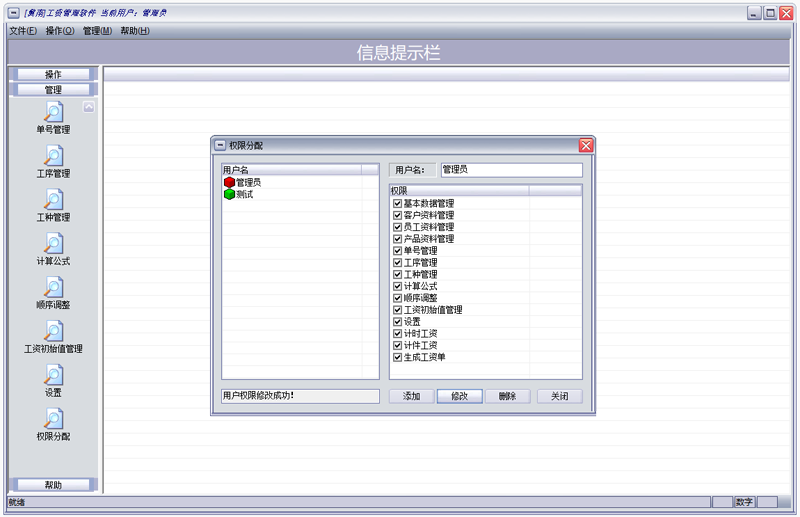This screenshot has height=517, width=800.
Task: Open the 管理(M) menu
Action: pyautogui.click(x=97, y=31)
